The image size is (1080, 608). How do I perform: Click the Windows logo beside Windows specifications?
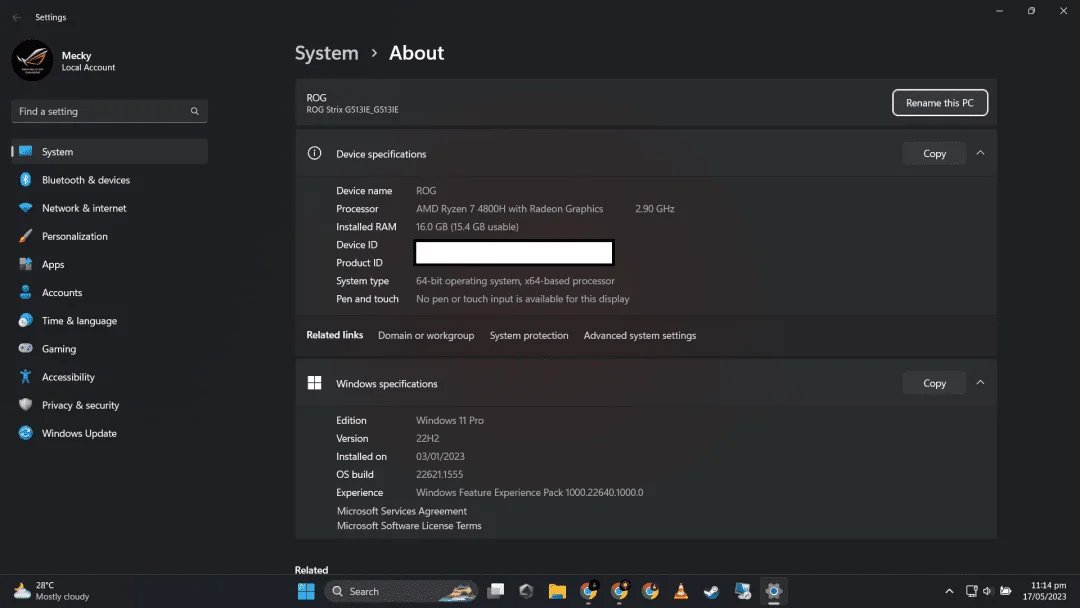pos(314,383)
